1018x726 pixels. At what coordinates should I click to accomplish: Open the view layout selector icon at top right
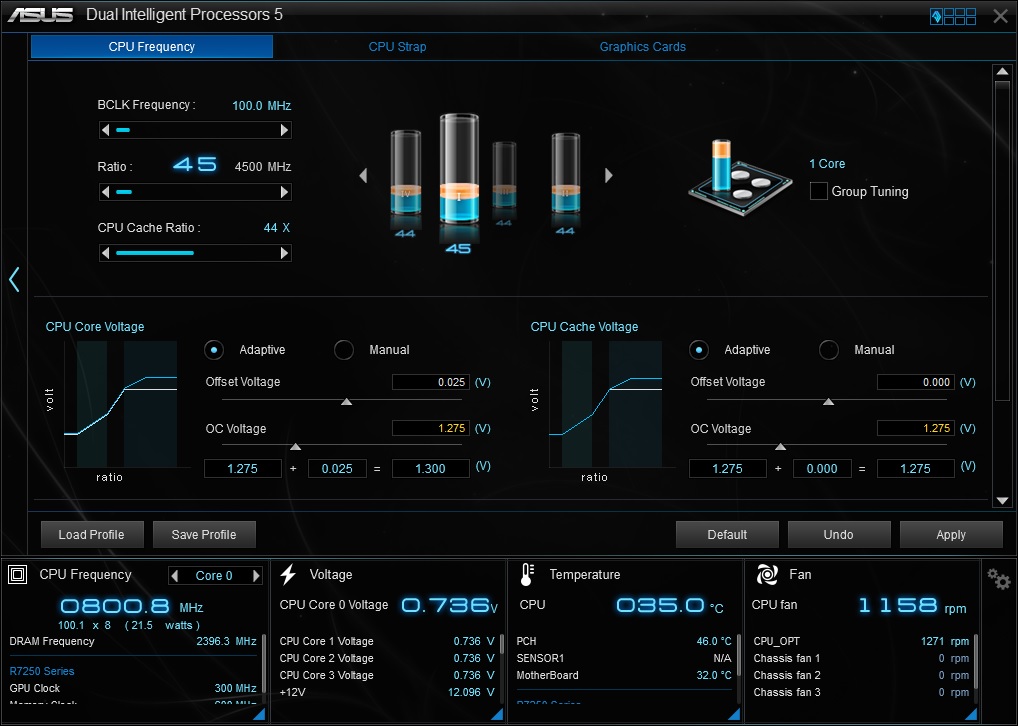pos(953,16)
